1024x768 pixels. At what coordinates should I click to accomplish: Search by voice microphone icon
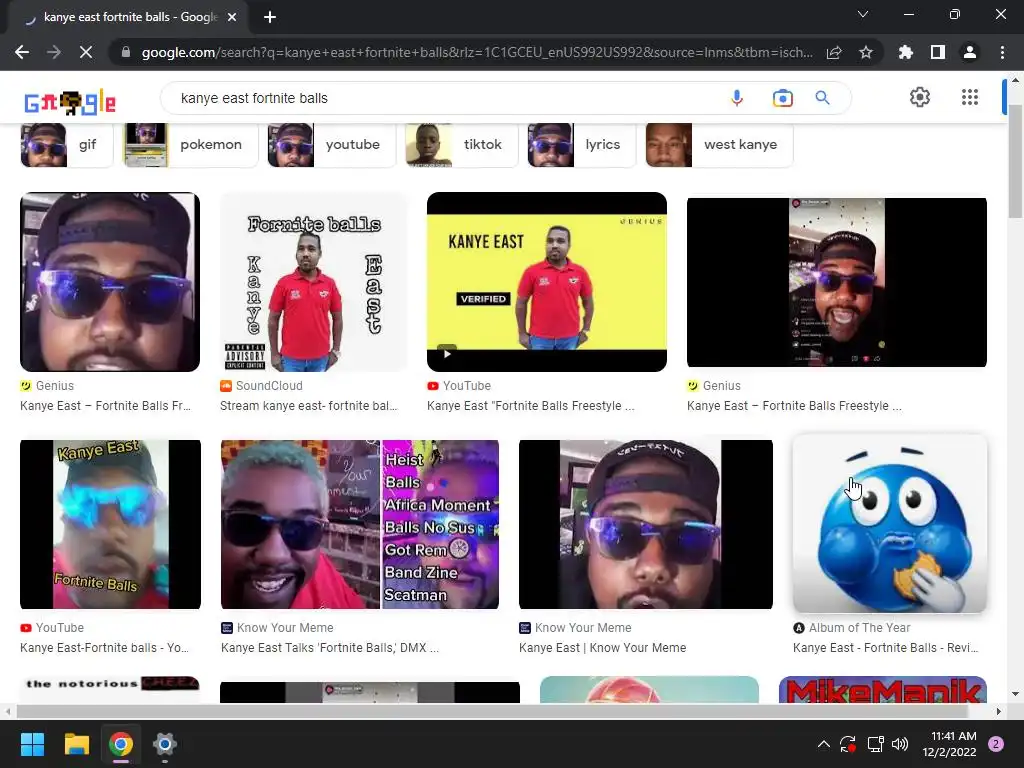tap(737, 98)
